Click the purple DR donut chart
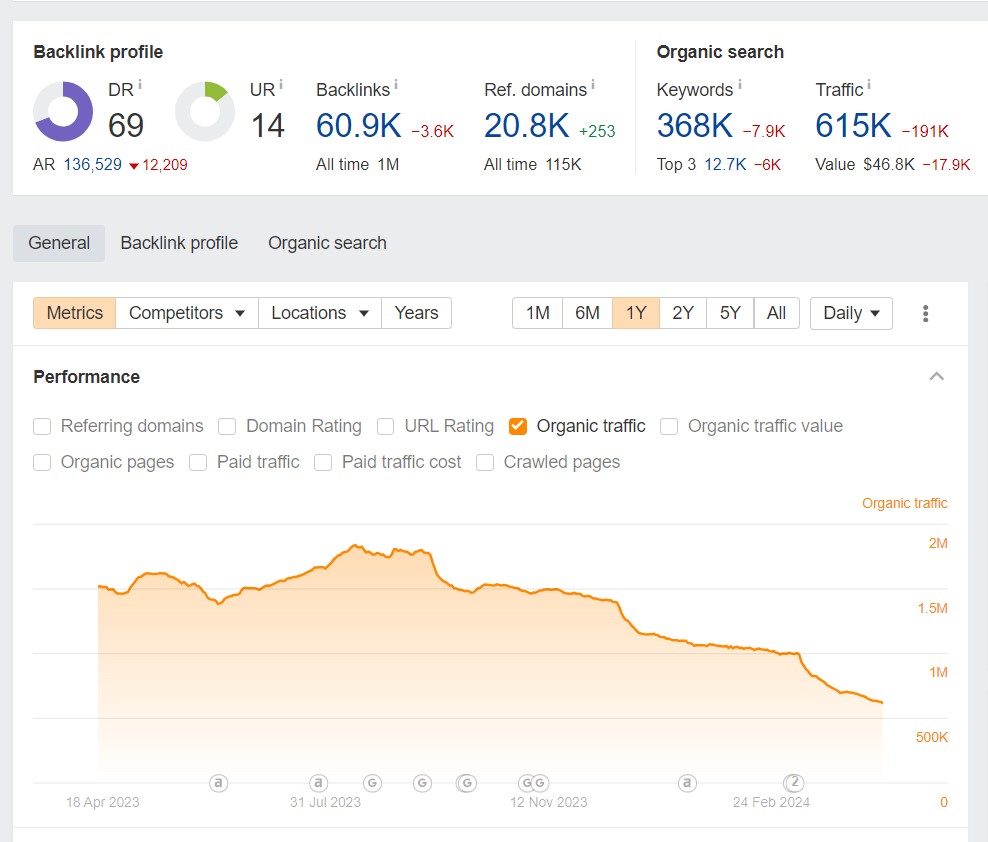Screen dimensions: 988x842 pyautogui.click(x=63, y=112)
